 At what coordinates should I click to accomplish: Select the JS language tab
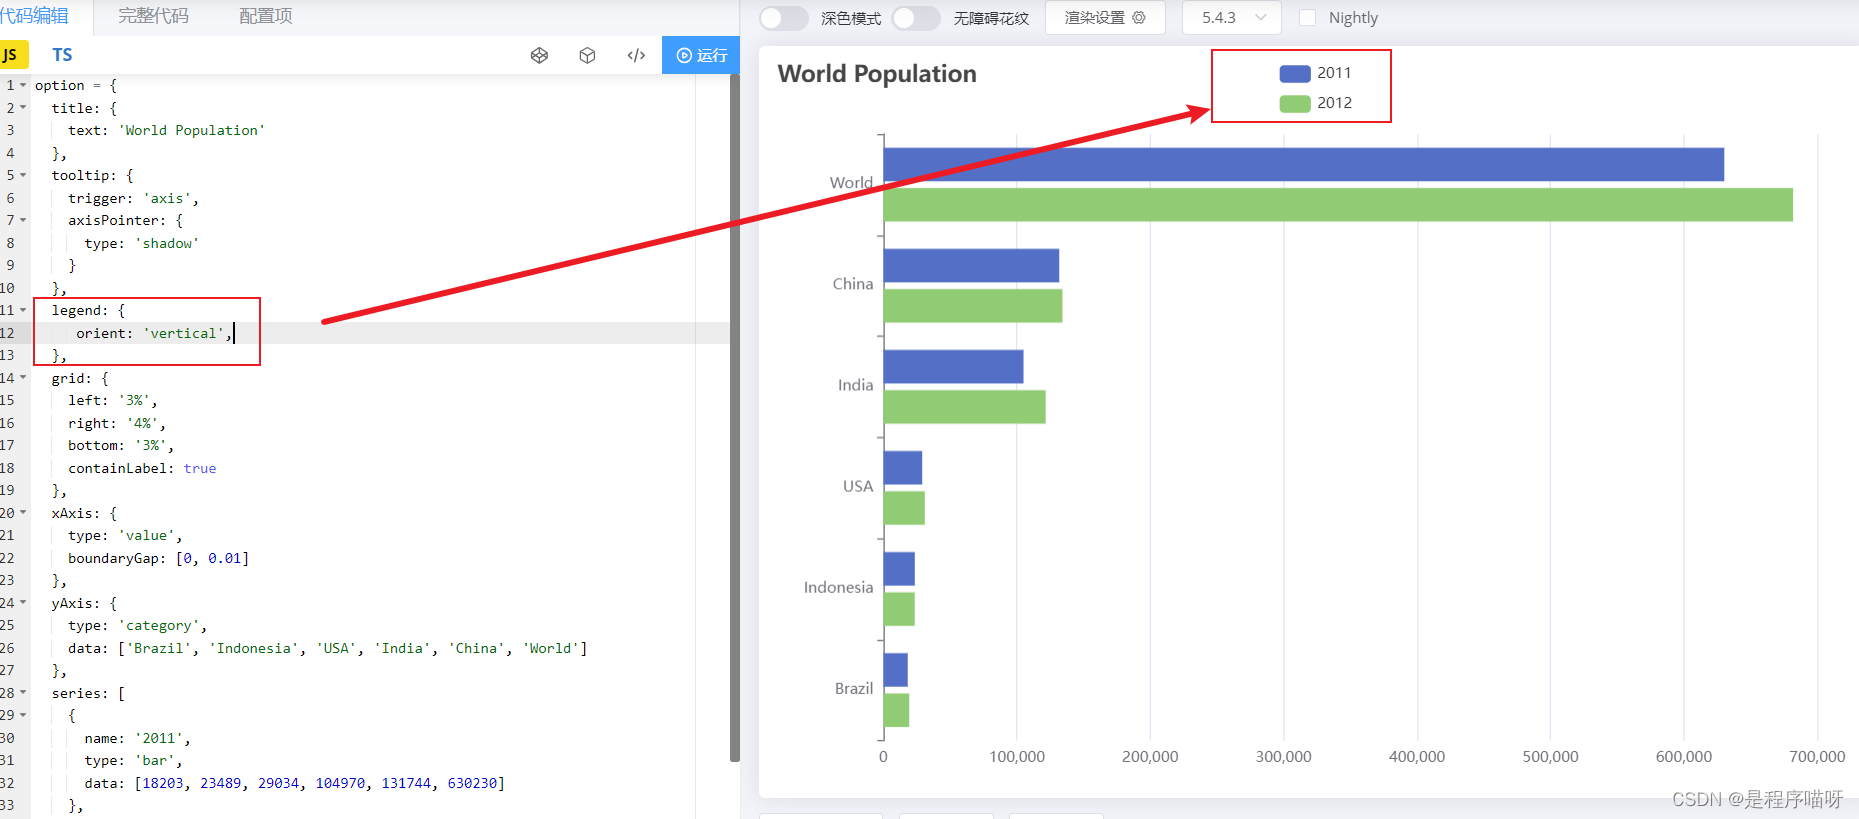click(x=12, y=55)
